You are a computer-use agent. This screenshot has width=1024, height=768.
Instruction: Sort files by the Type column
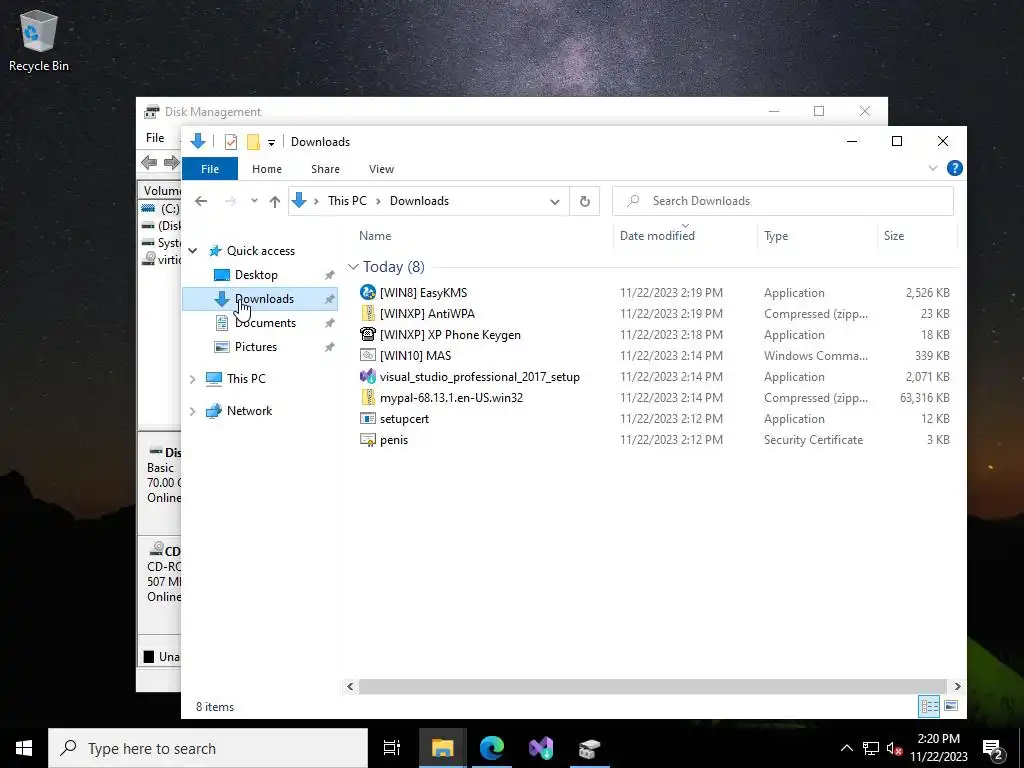click(776, 236)
